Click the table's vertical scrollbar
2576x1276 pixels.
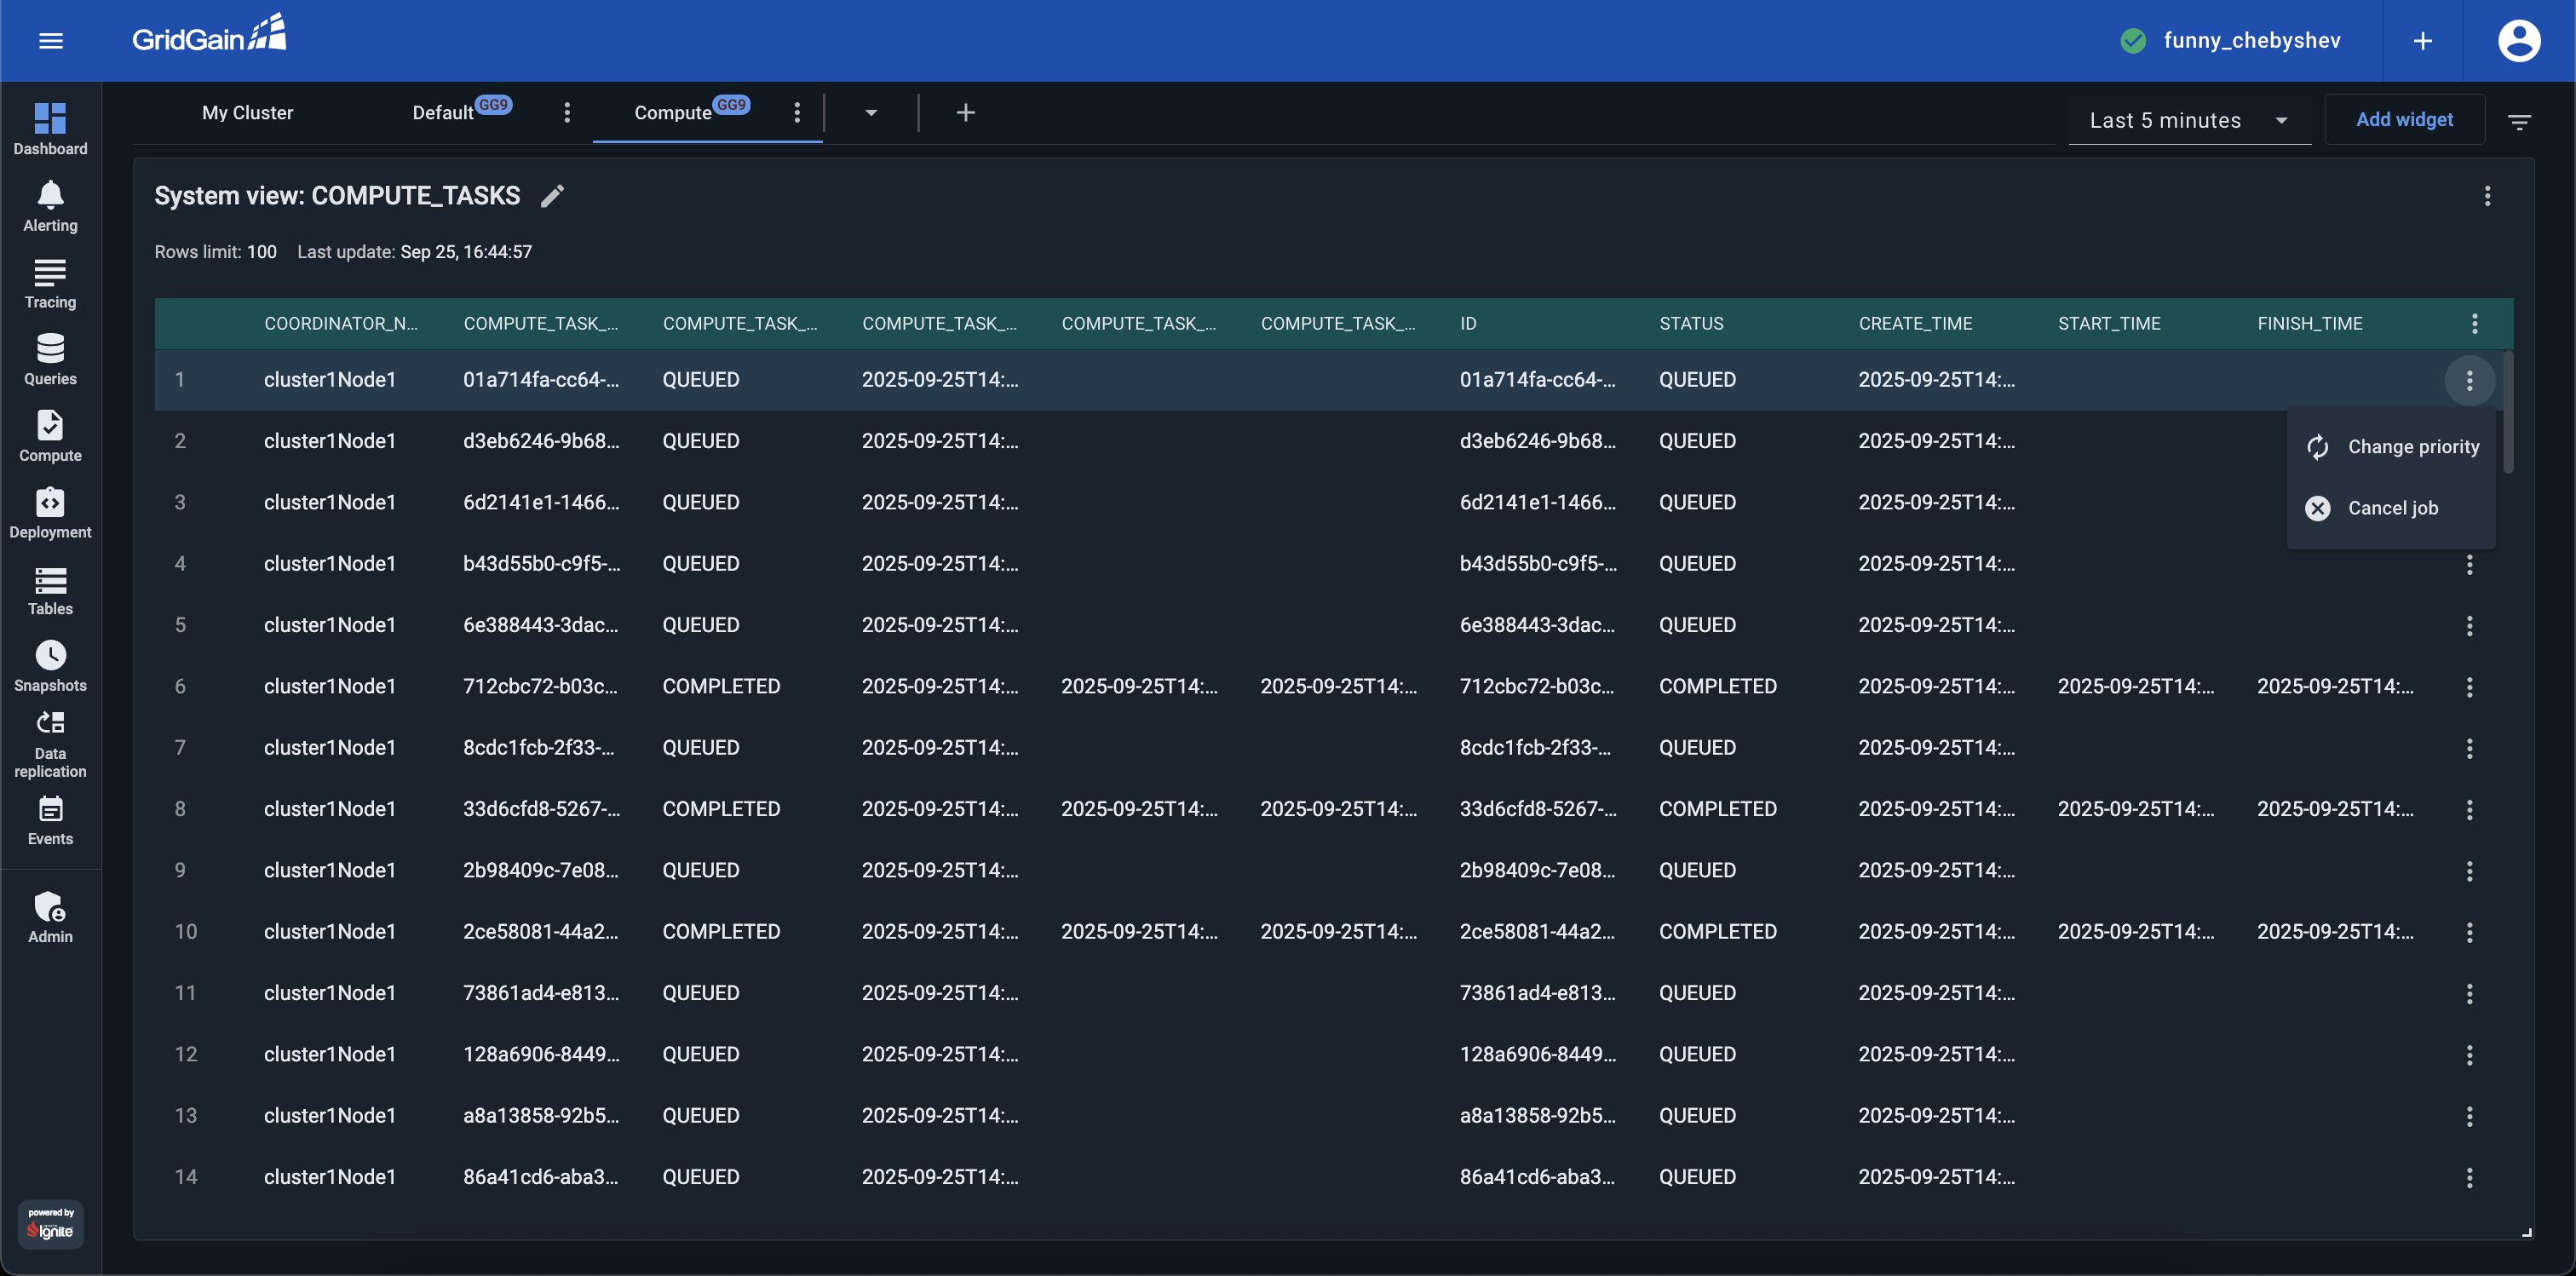point(2507,412)
